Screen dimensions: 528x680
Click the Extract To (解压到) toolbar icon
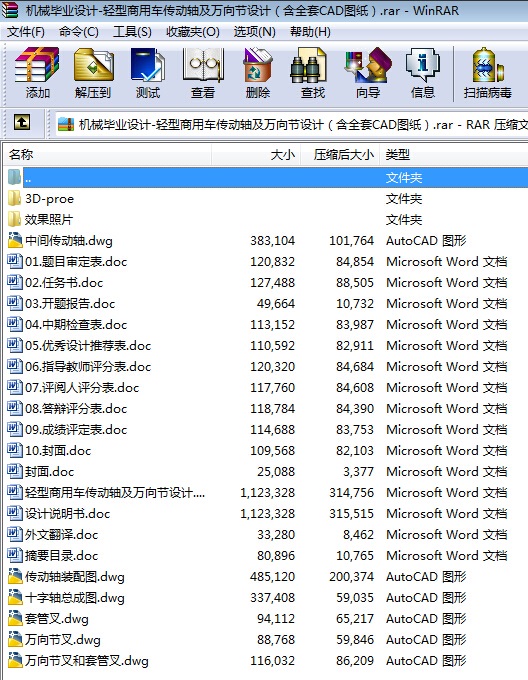point(93,72)
